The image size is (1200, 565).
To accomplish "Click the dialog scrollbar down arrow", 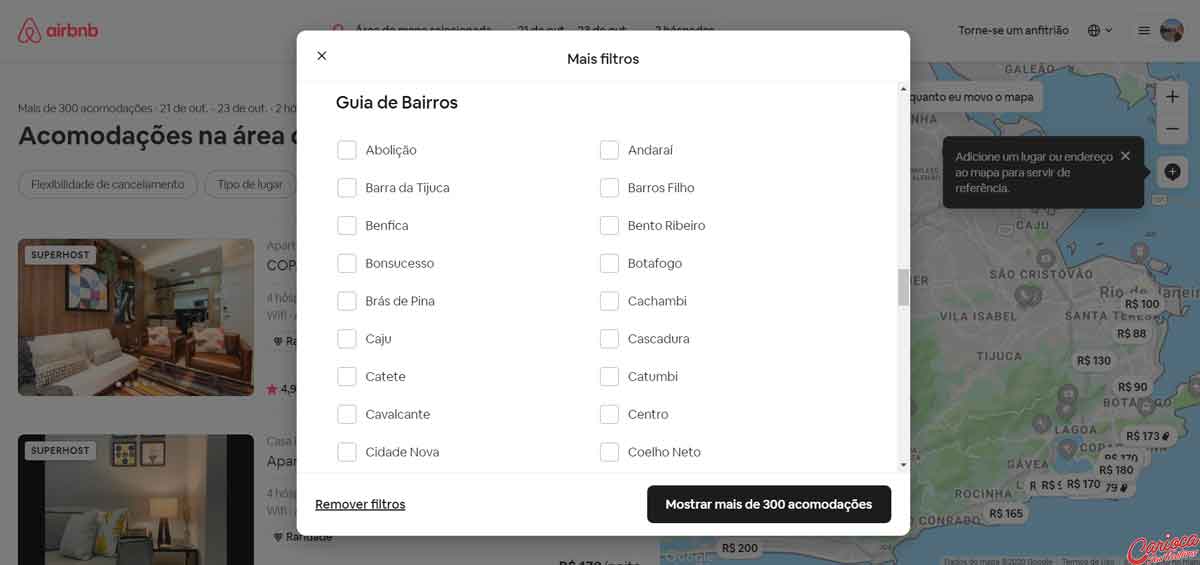I will tap(903, 465).
